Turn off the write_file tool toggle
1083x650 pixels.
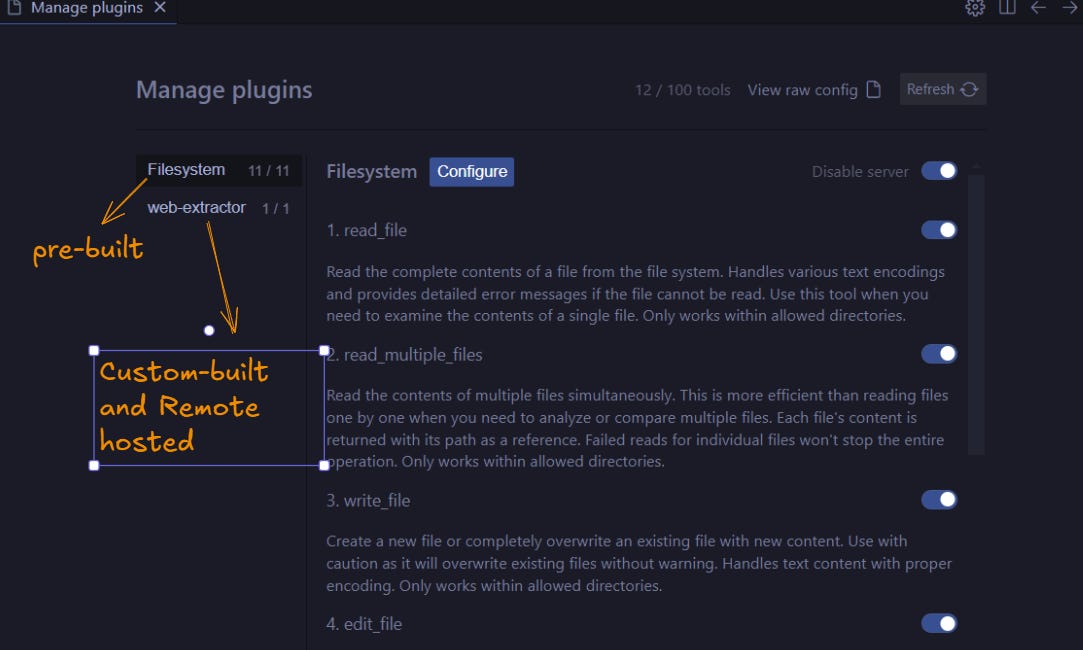(x=938, y=499)
